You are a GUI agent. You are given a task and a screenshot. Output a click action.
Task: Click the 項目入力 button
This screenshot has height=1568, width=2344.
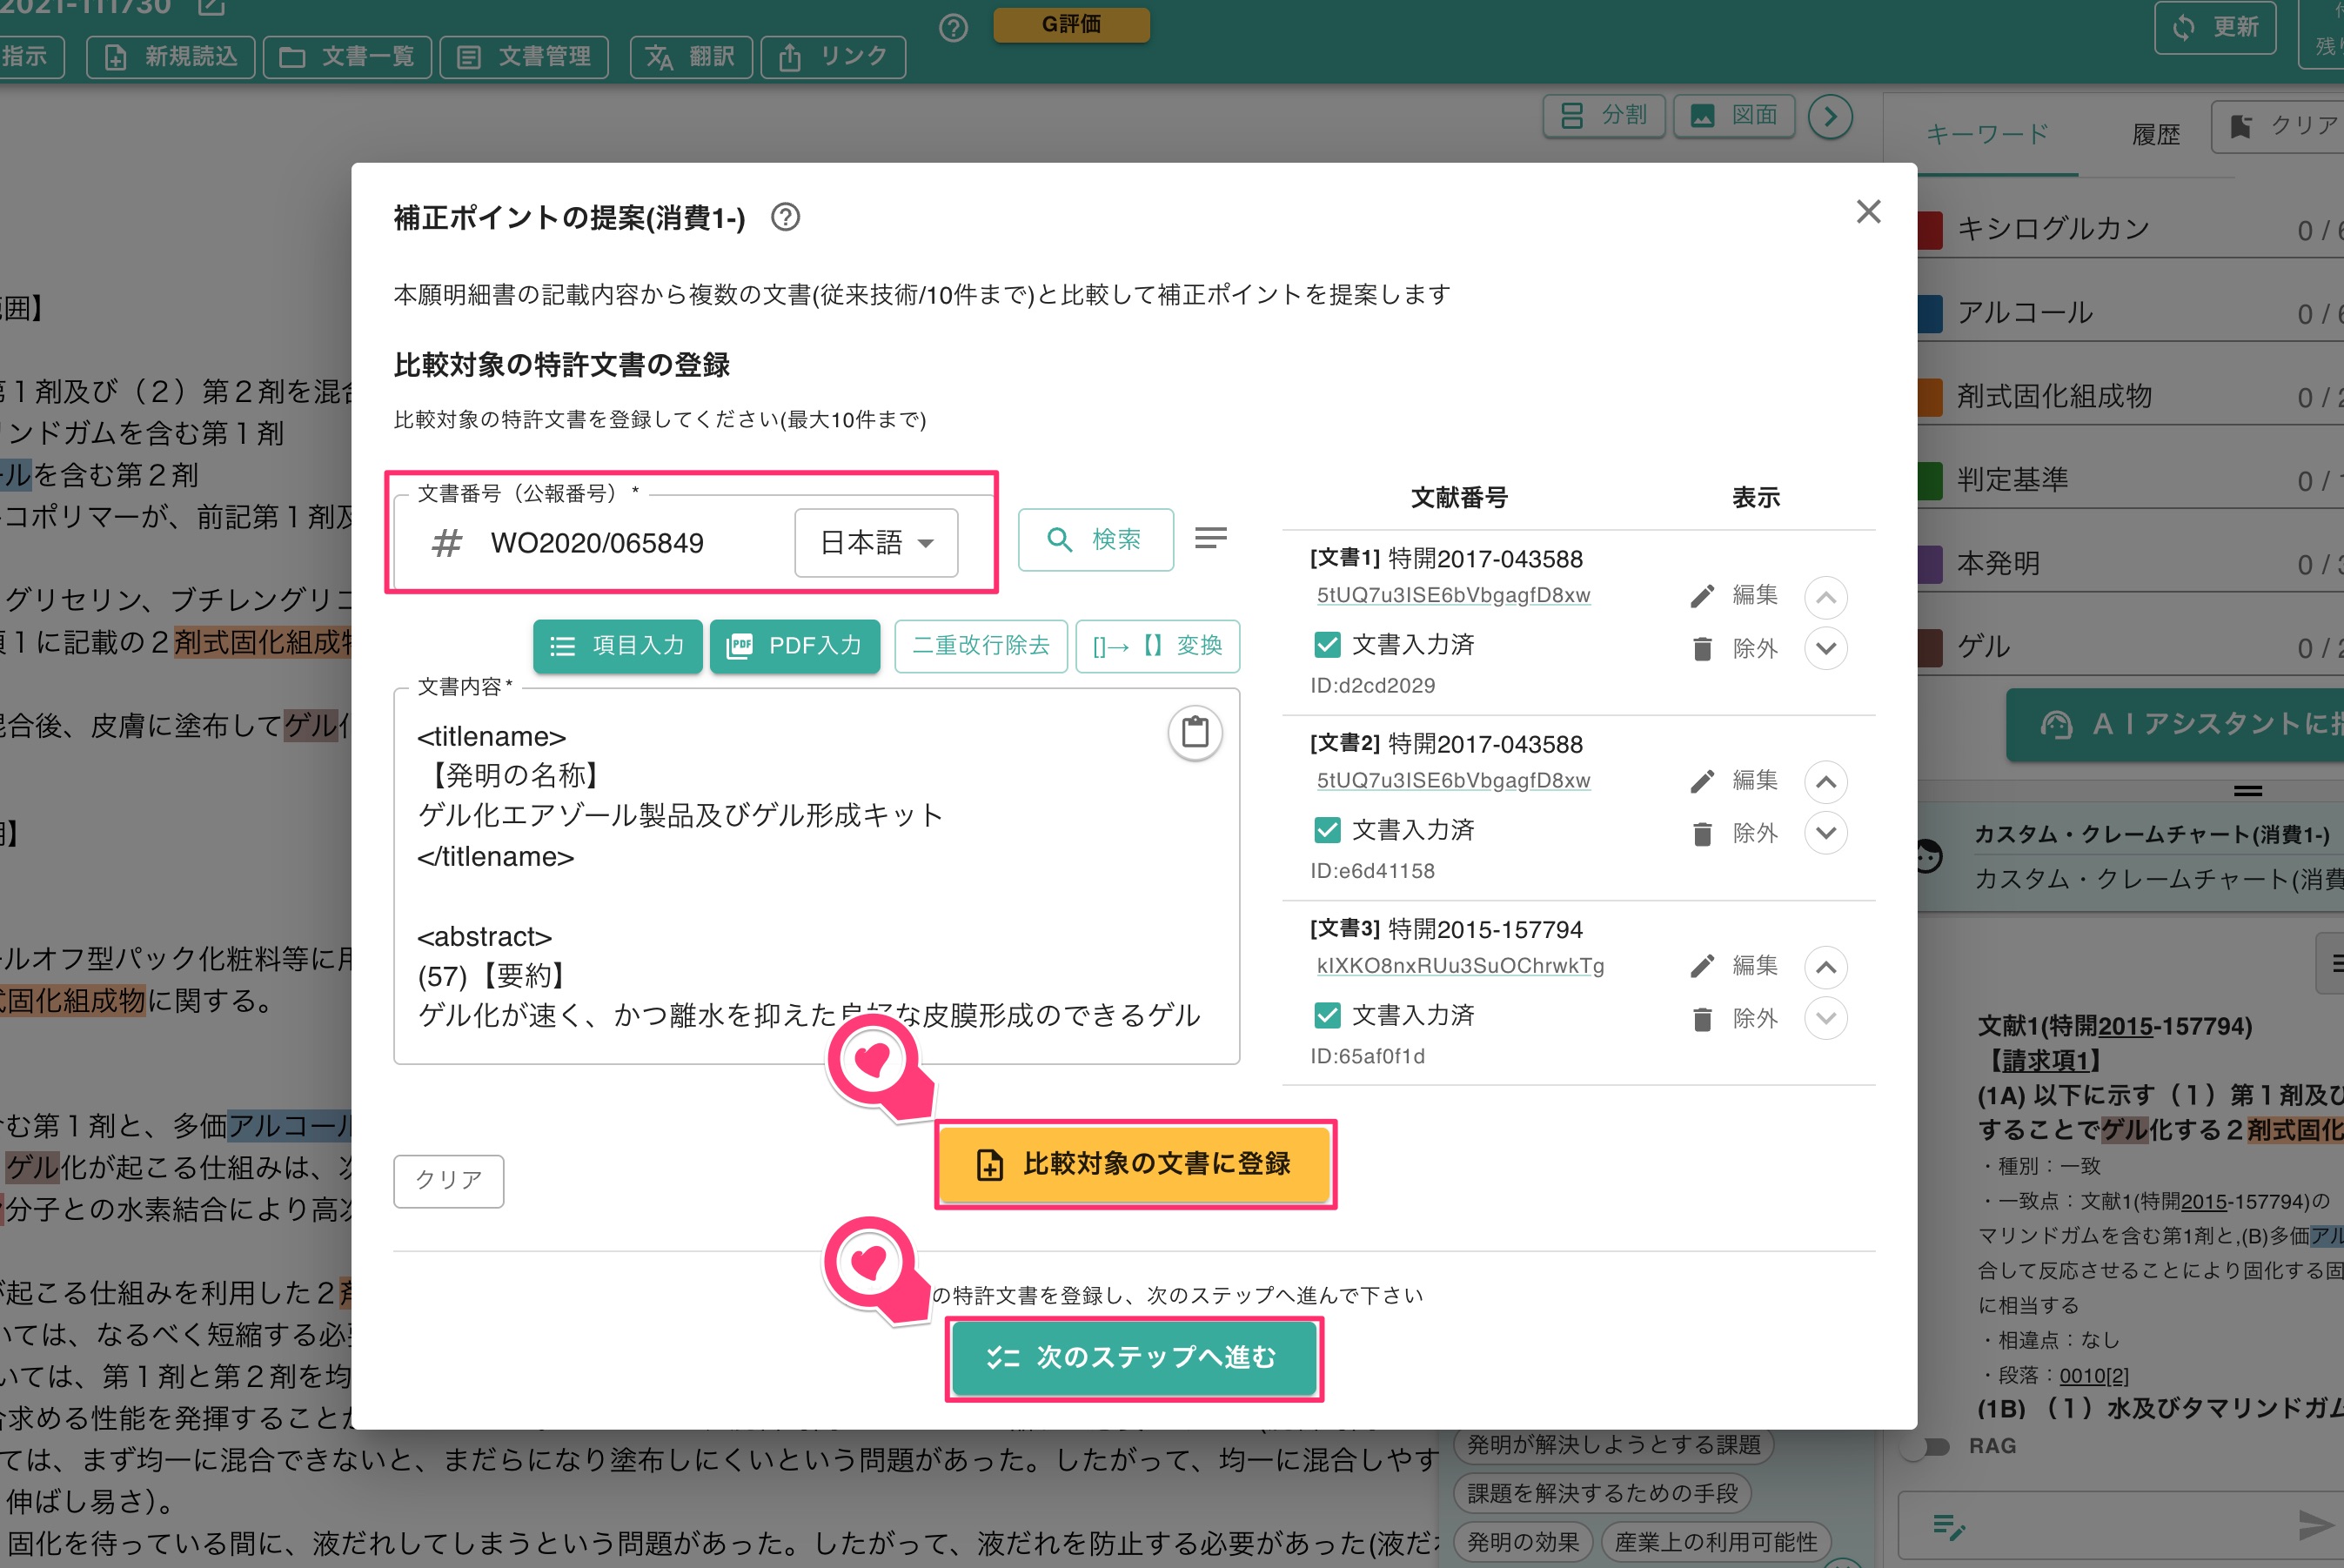click(x=617, y=646)
